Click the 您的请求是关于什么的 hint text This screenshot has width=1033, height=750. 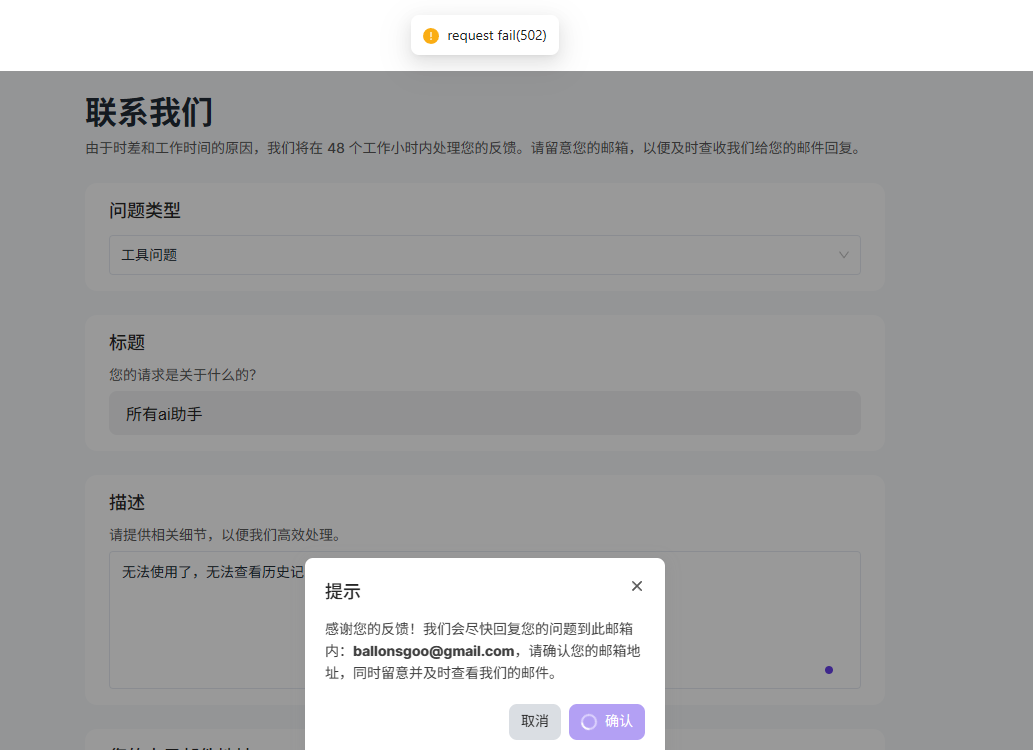(x=182, y=375)
